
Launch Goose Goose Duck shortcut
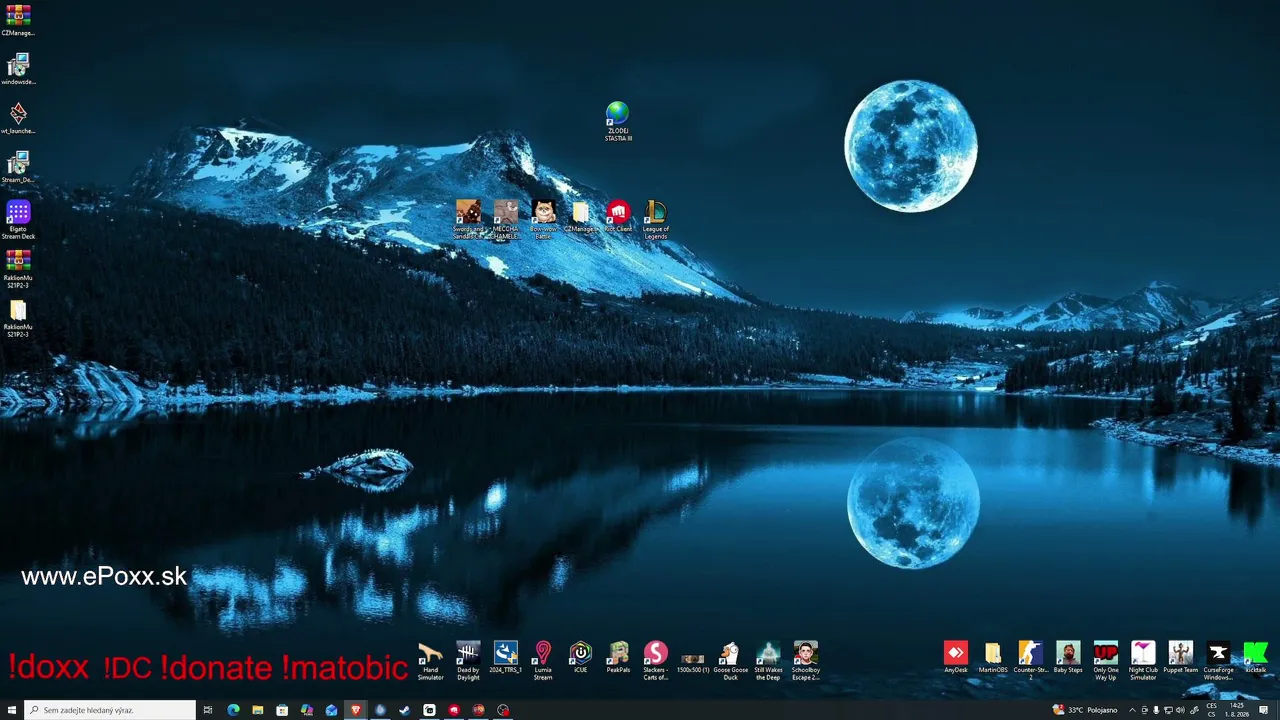coord(731,661)
